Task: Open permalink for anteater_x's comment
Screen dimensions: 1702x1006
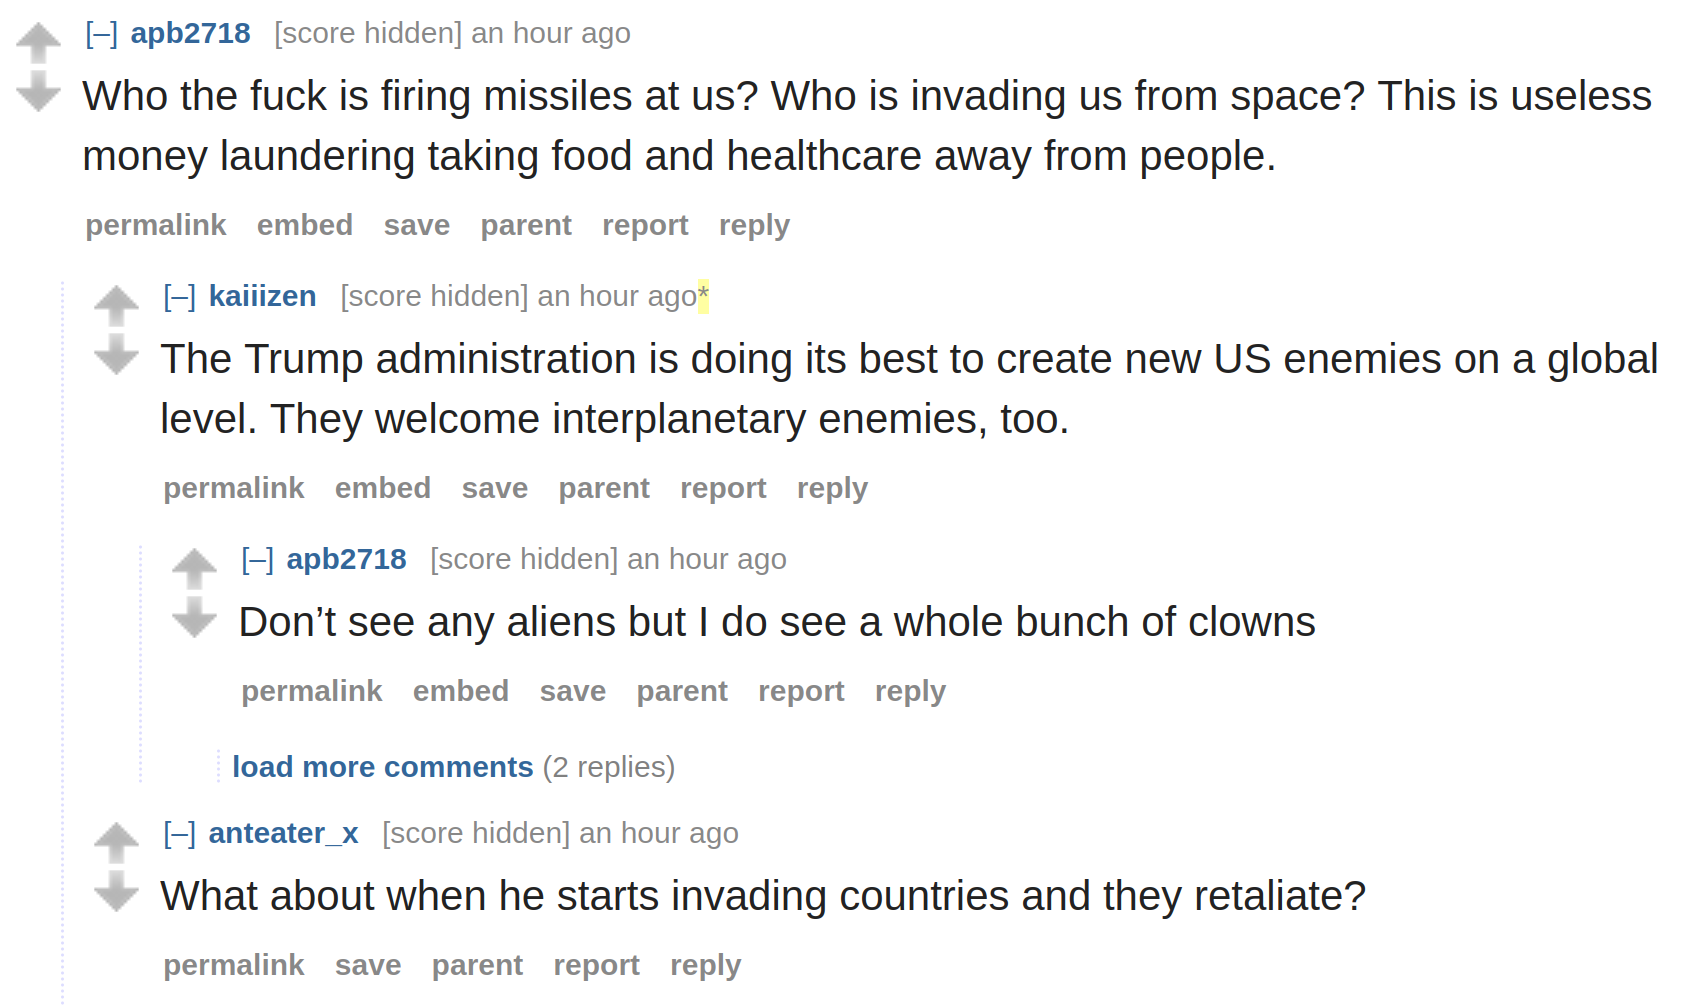Action: pos(234,965)
